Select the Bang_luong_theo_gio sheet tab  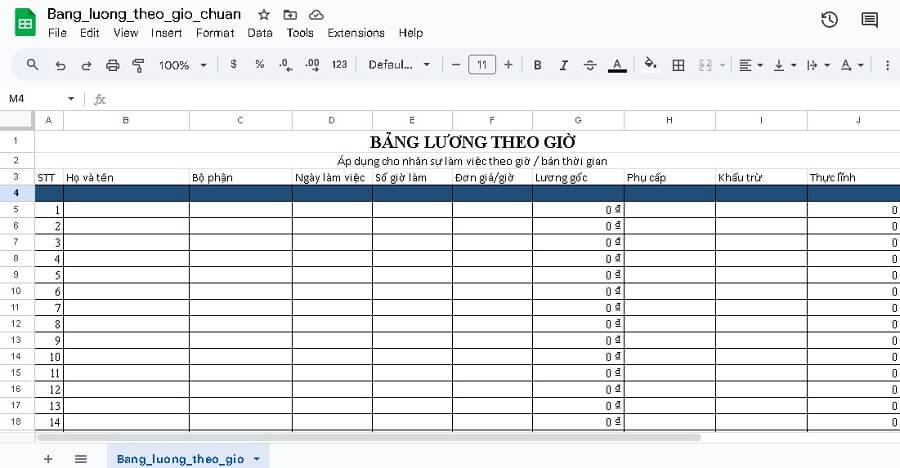[180, 458]
